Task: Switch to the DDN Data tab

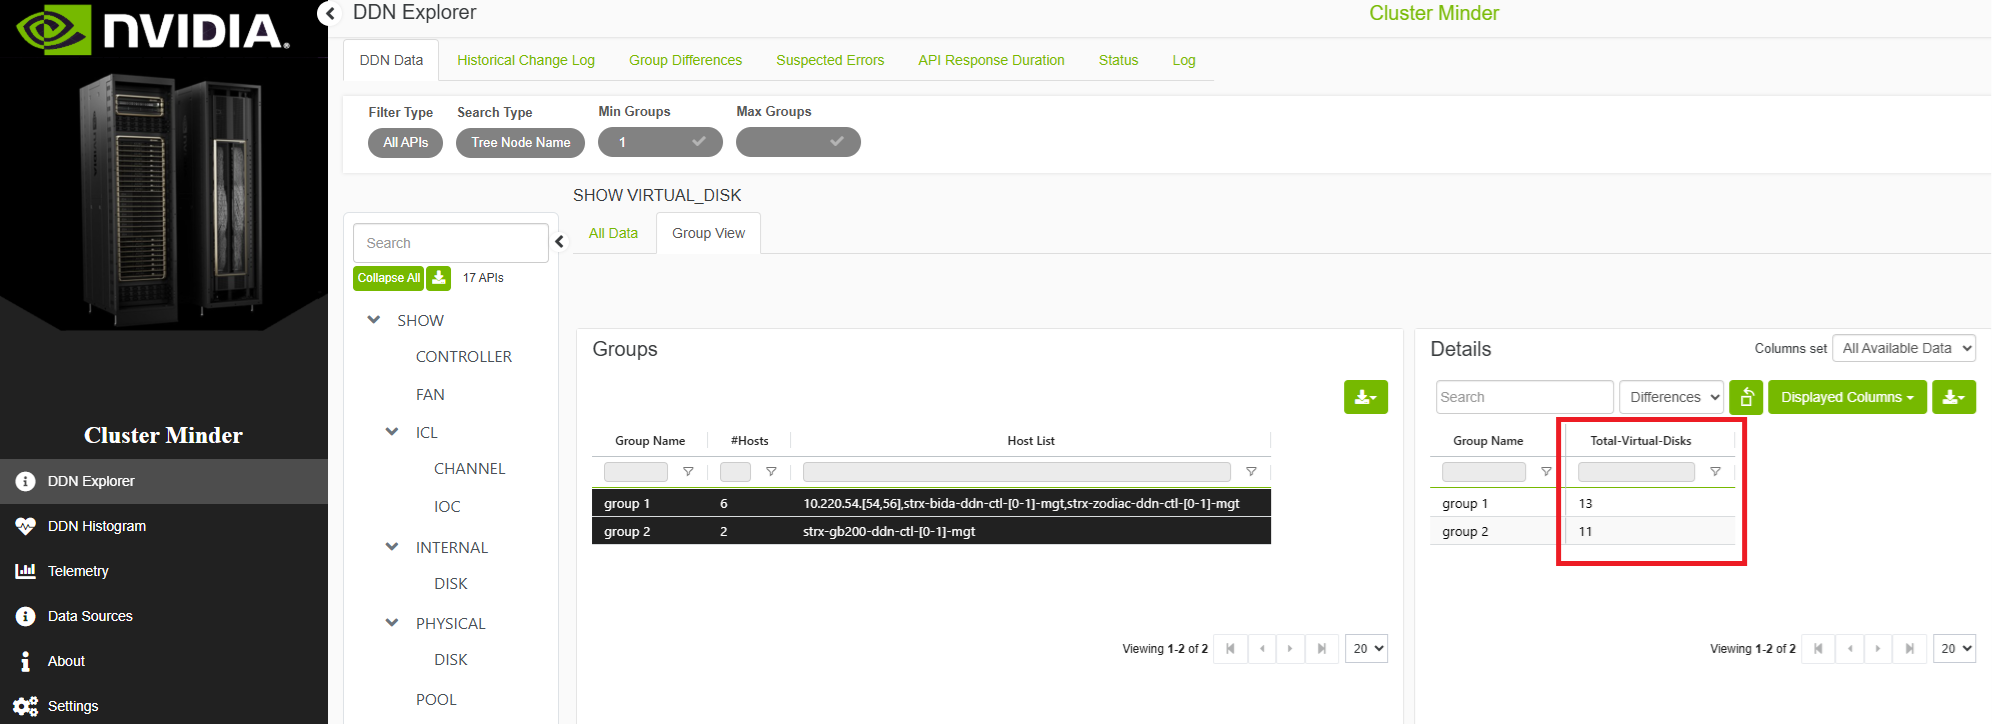Action: (391, 60)
